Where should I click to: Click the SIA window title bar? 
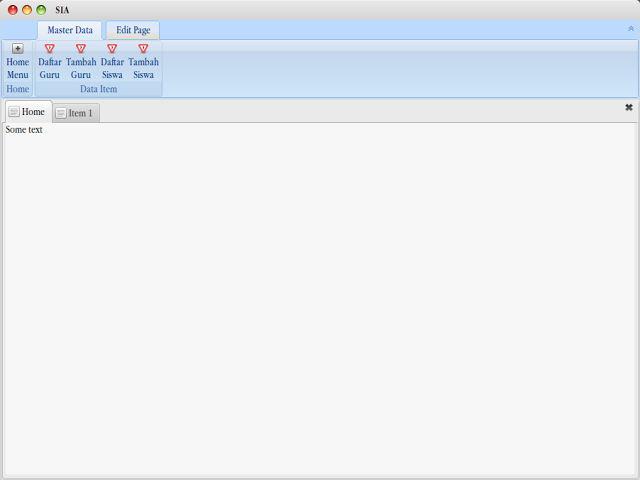(320, 10)
